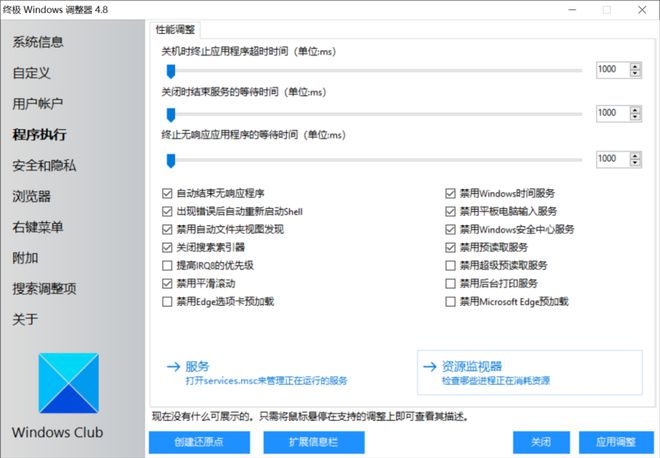Go to the 用户帐户 section
660x458 pixels.
coord(38,104)
